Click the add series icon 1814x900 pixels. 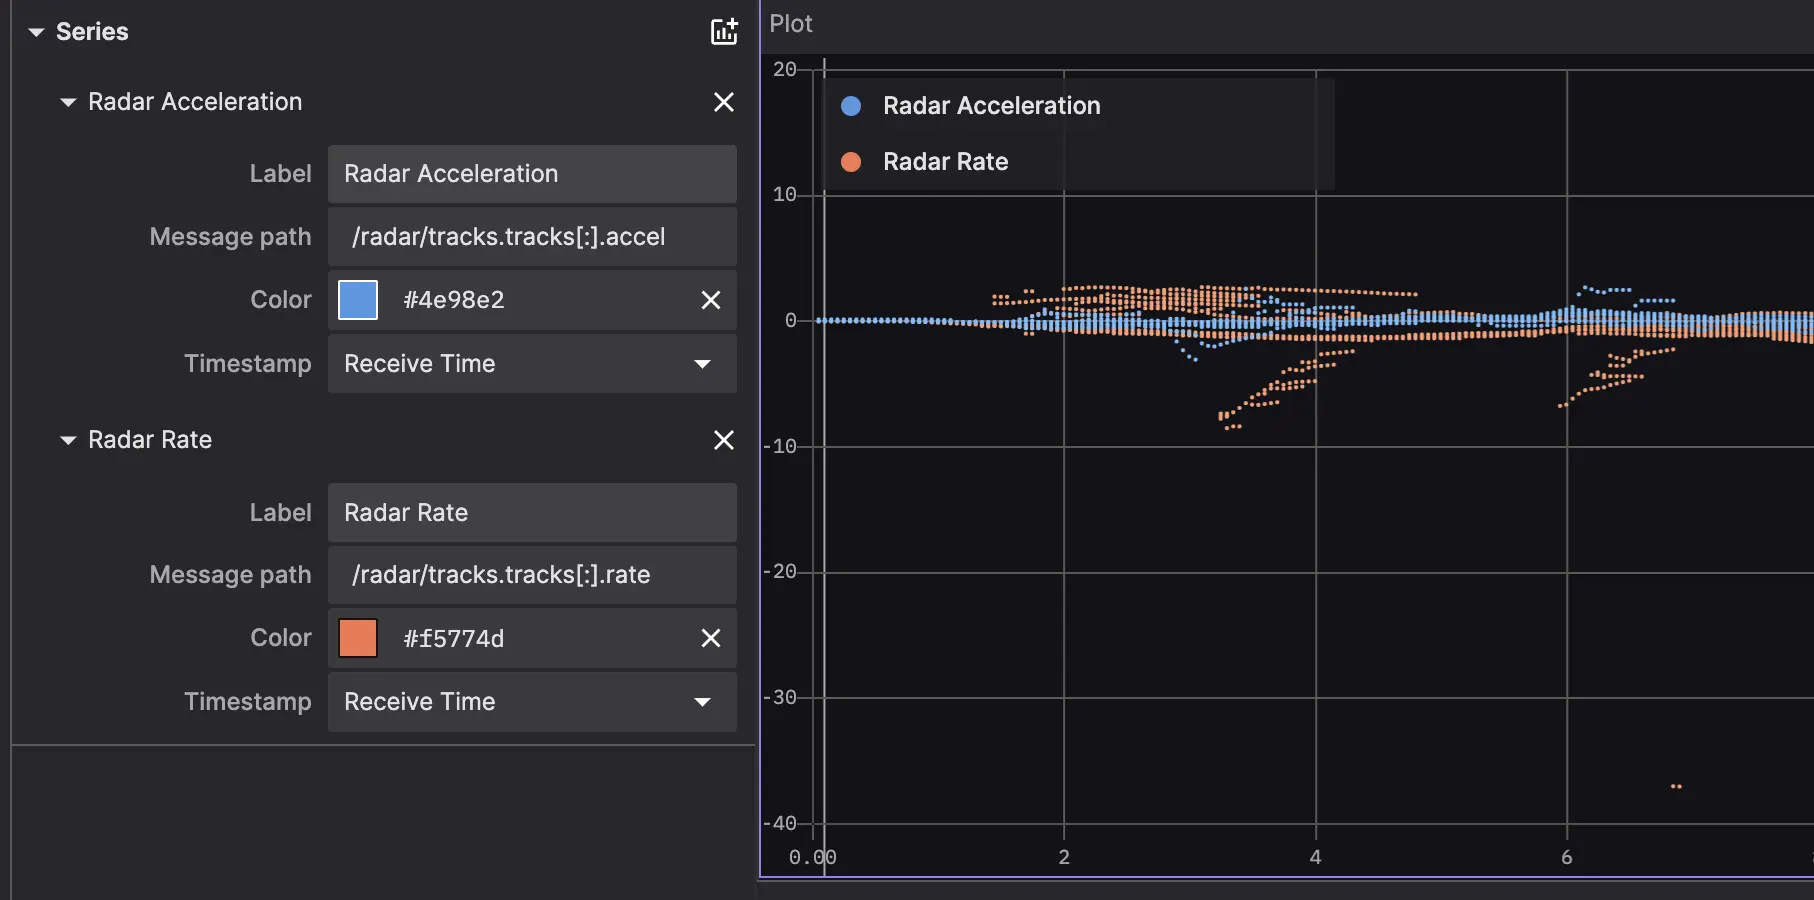(724, 32)
